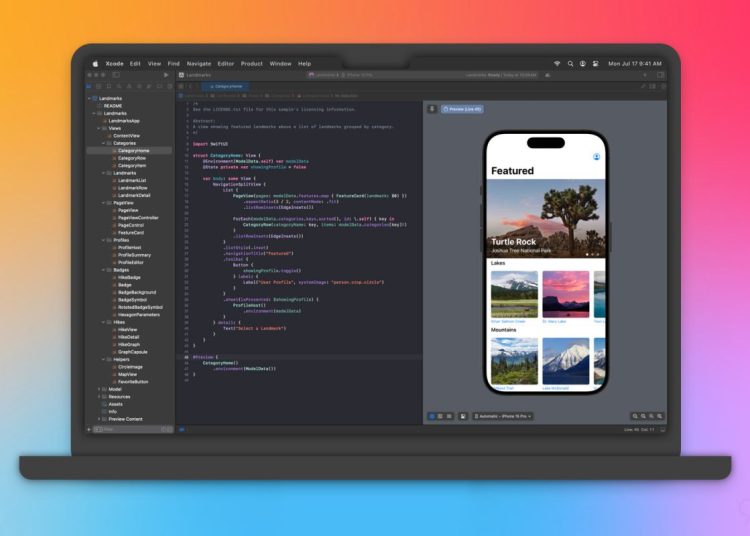
Task: Expand the Model folder in navigator
Action: 100,389
